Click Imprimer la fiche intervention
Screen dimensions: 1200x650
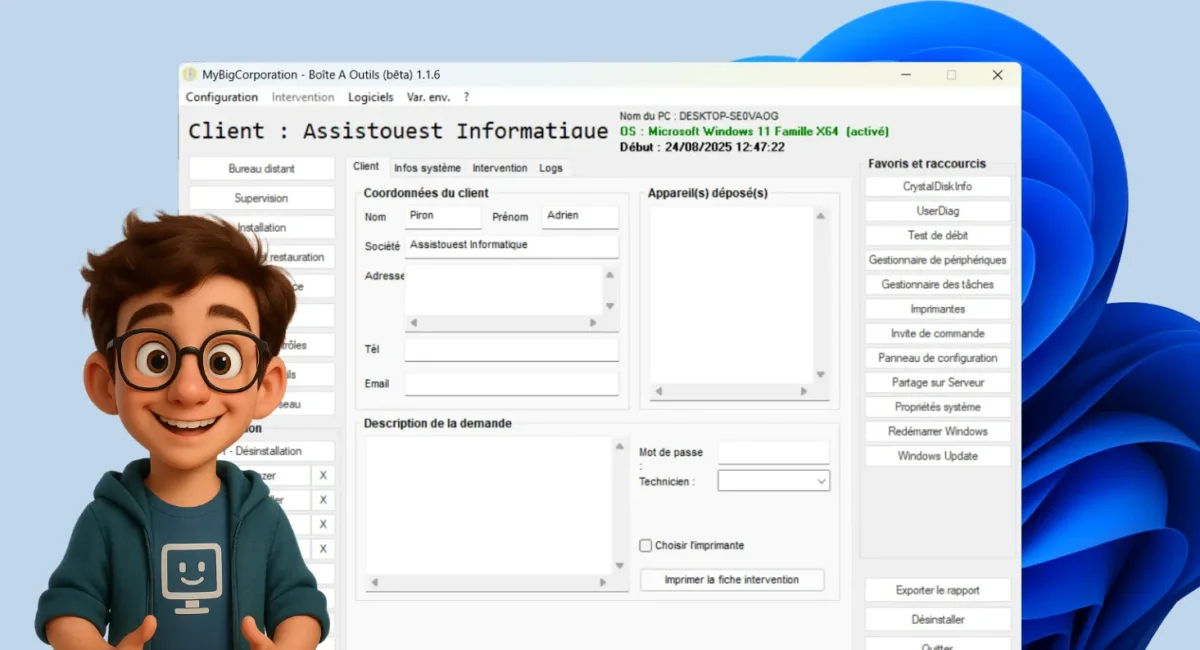(x=732, y=580)
